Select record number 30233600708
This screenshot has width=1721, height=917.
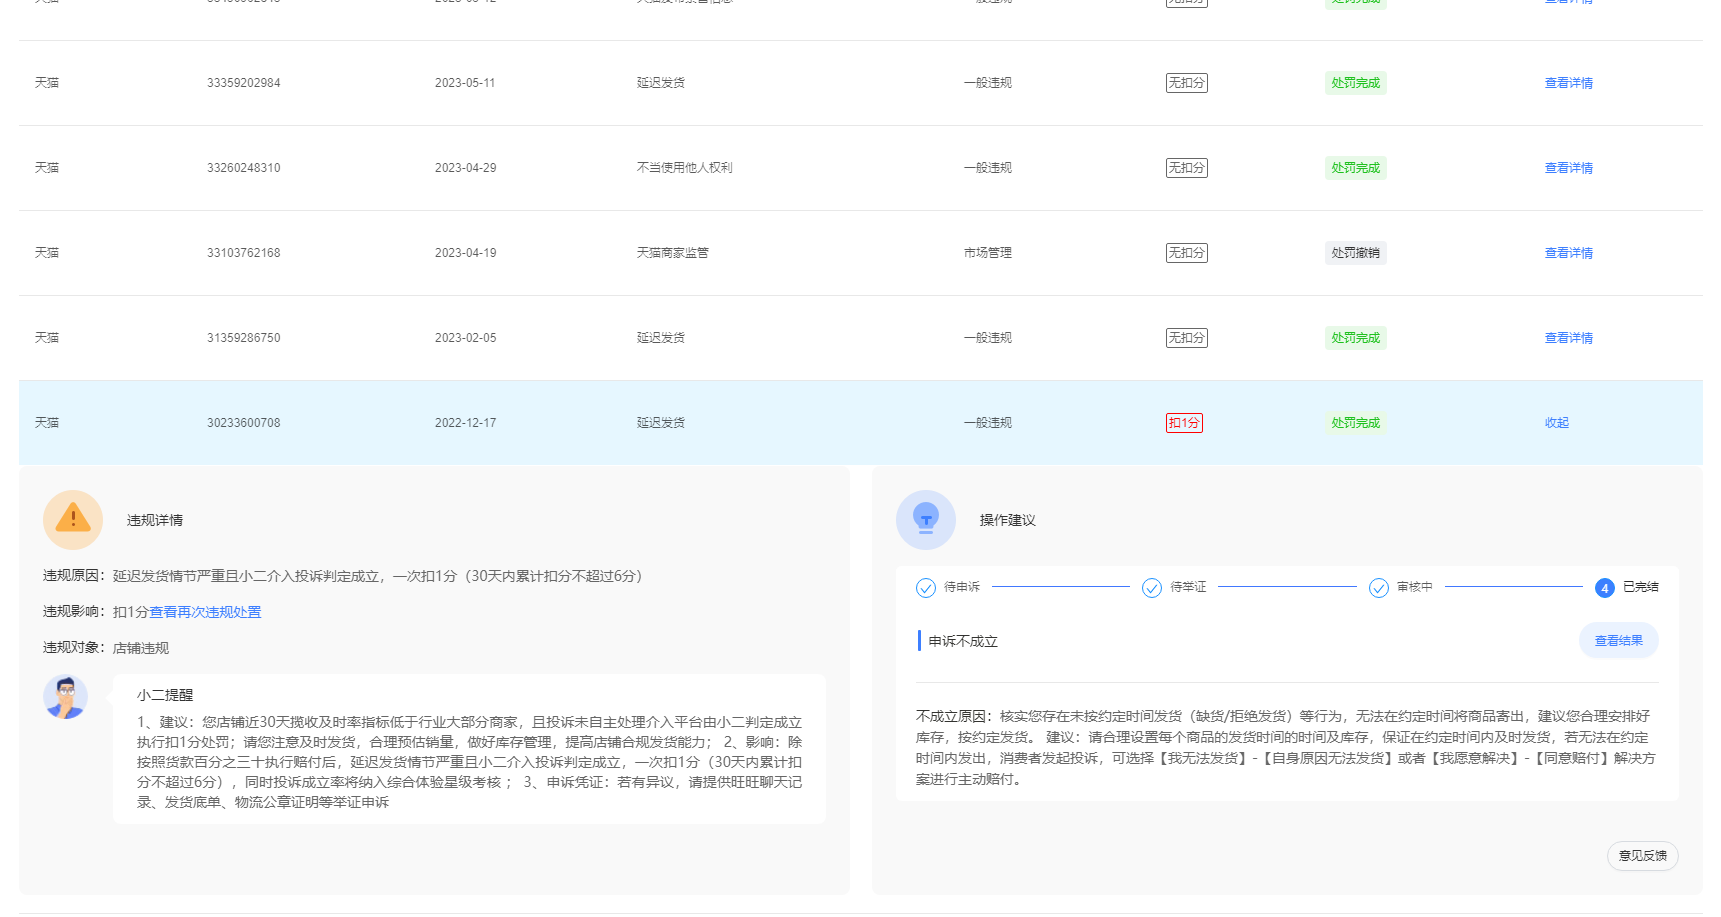tap(244, 423)
